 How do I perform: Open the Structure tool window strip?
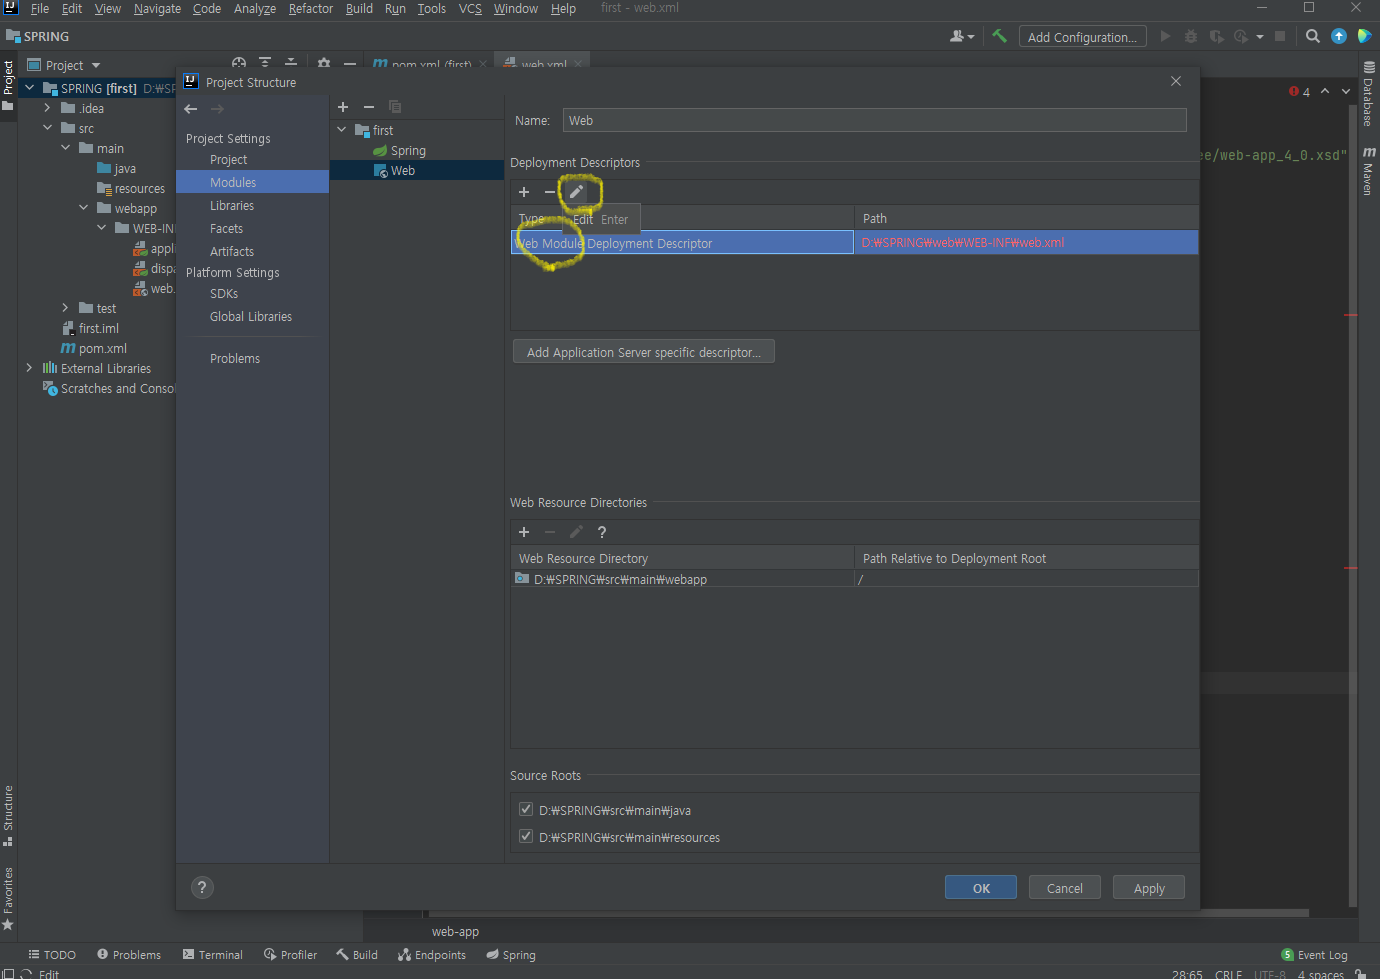(8, 815)
